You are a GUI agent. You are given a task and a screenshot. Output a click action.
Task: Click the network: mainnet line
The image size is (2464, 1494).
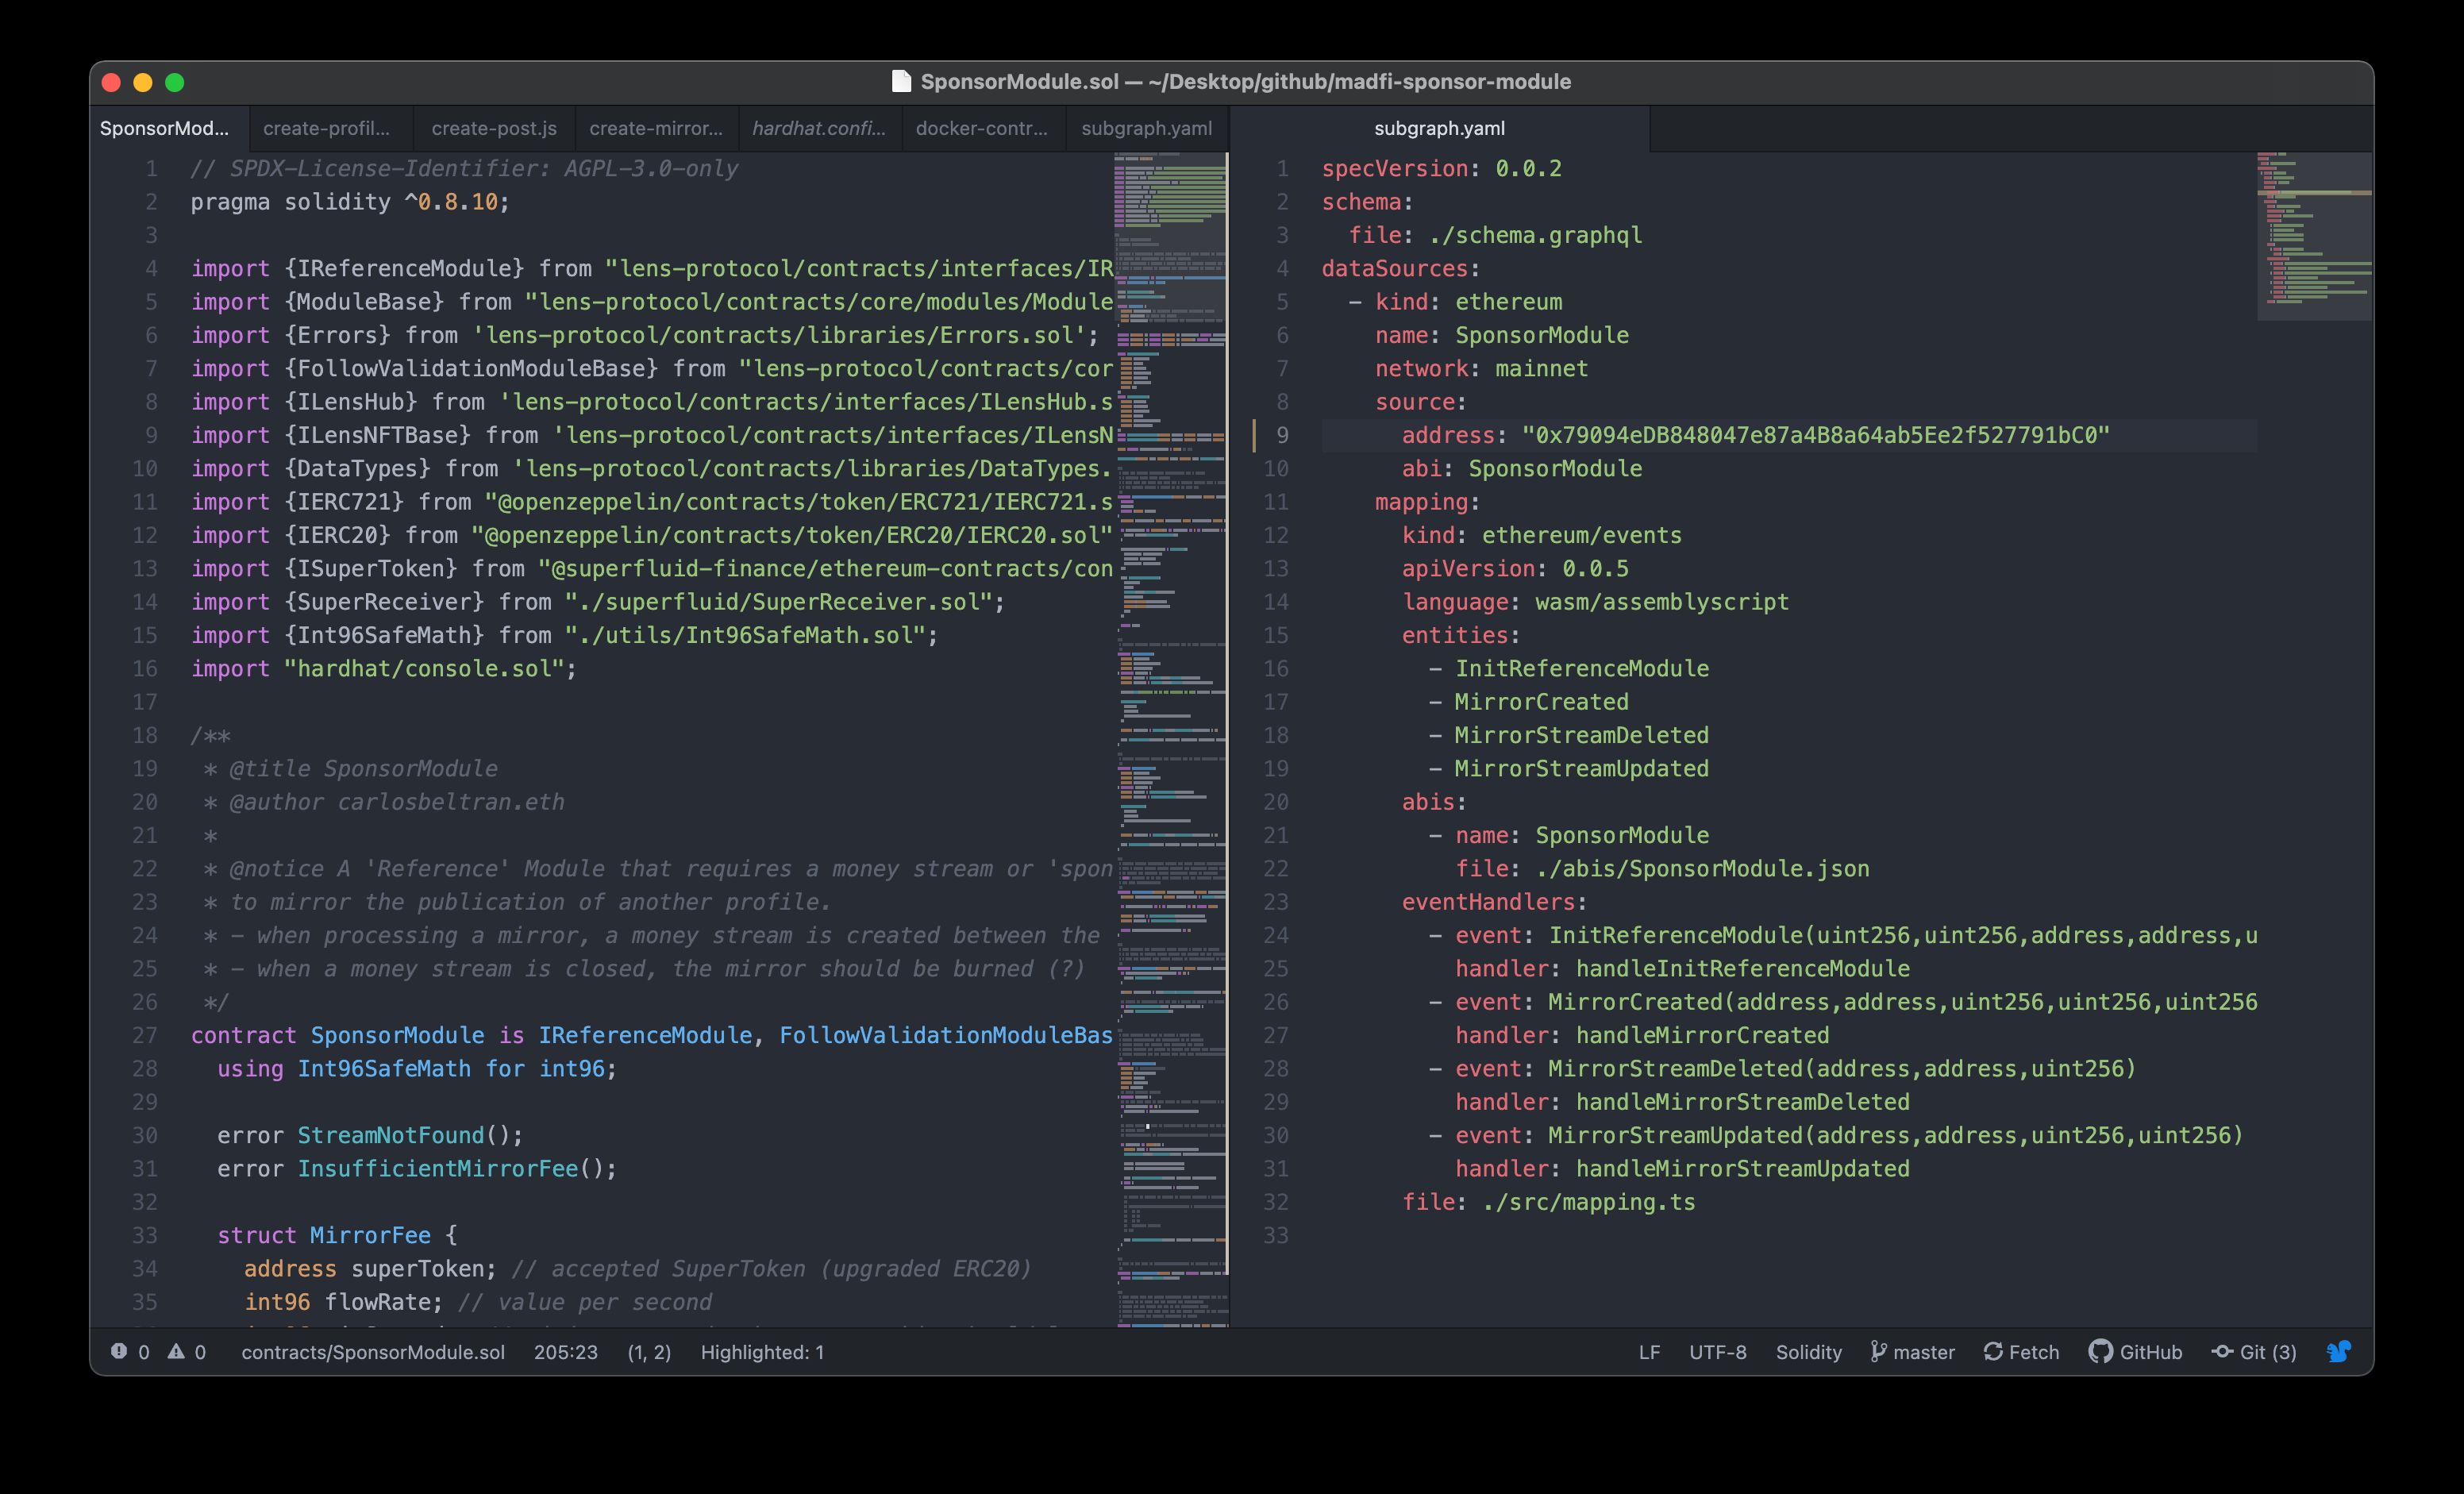click(x=1481, y=368)
